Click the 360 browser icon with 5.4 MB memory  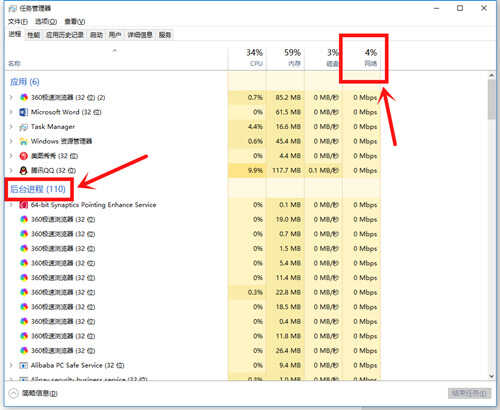coord(24,263)
